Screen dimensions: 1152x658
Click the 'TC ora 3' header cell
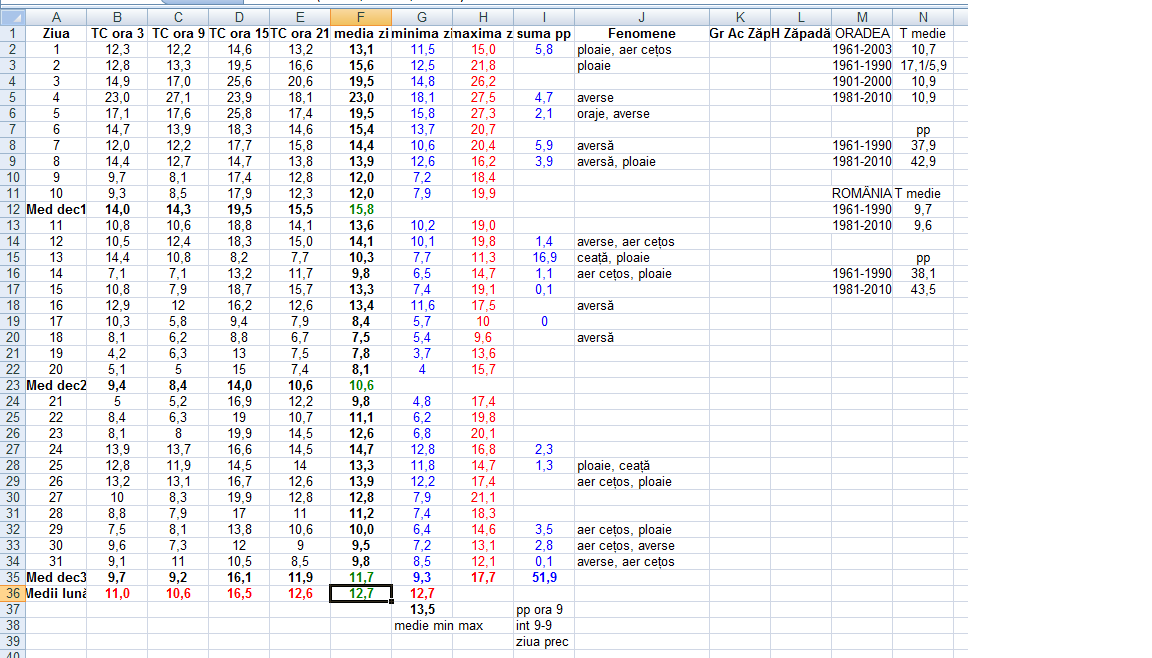[x=117, y=34]
